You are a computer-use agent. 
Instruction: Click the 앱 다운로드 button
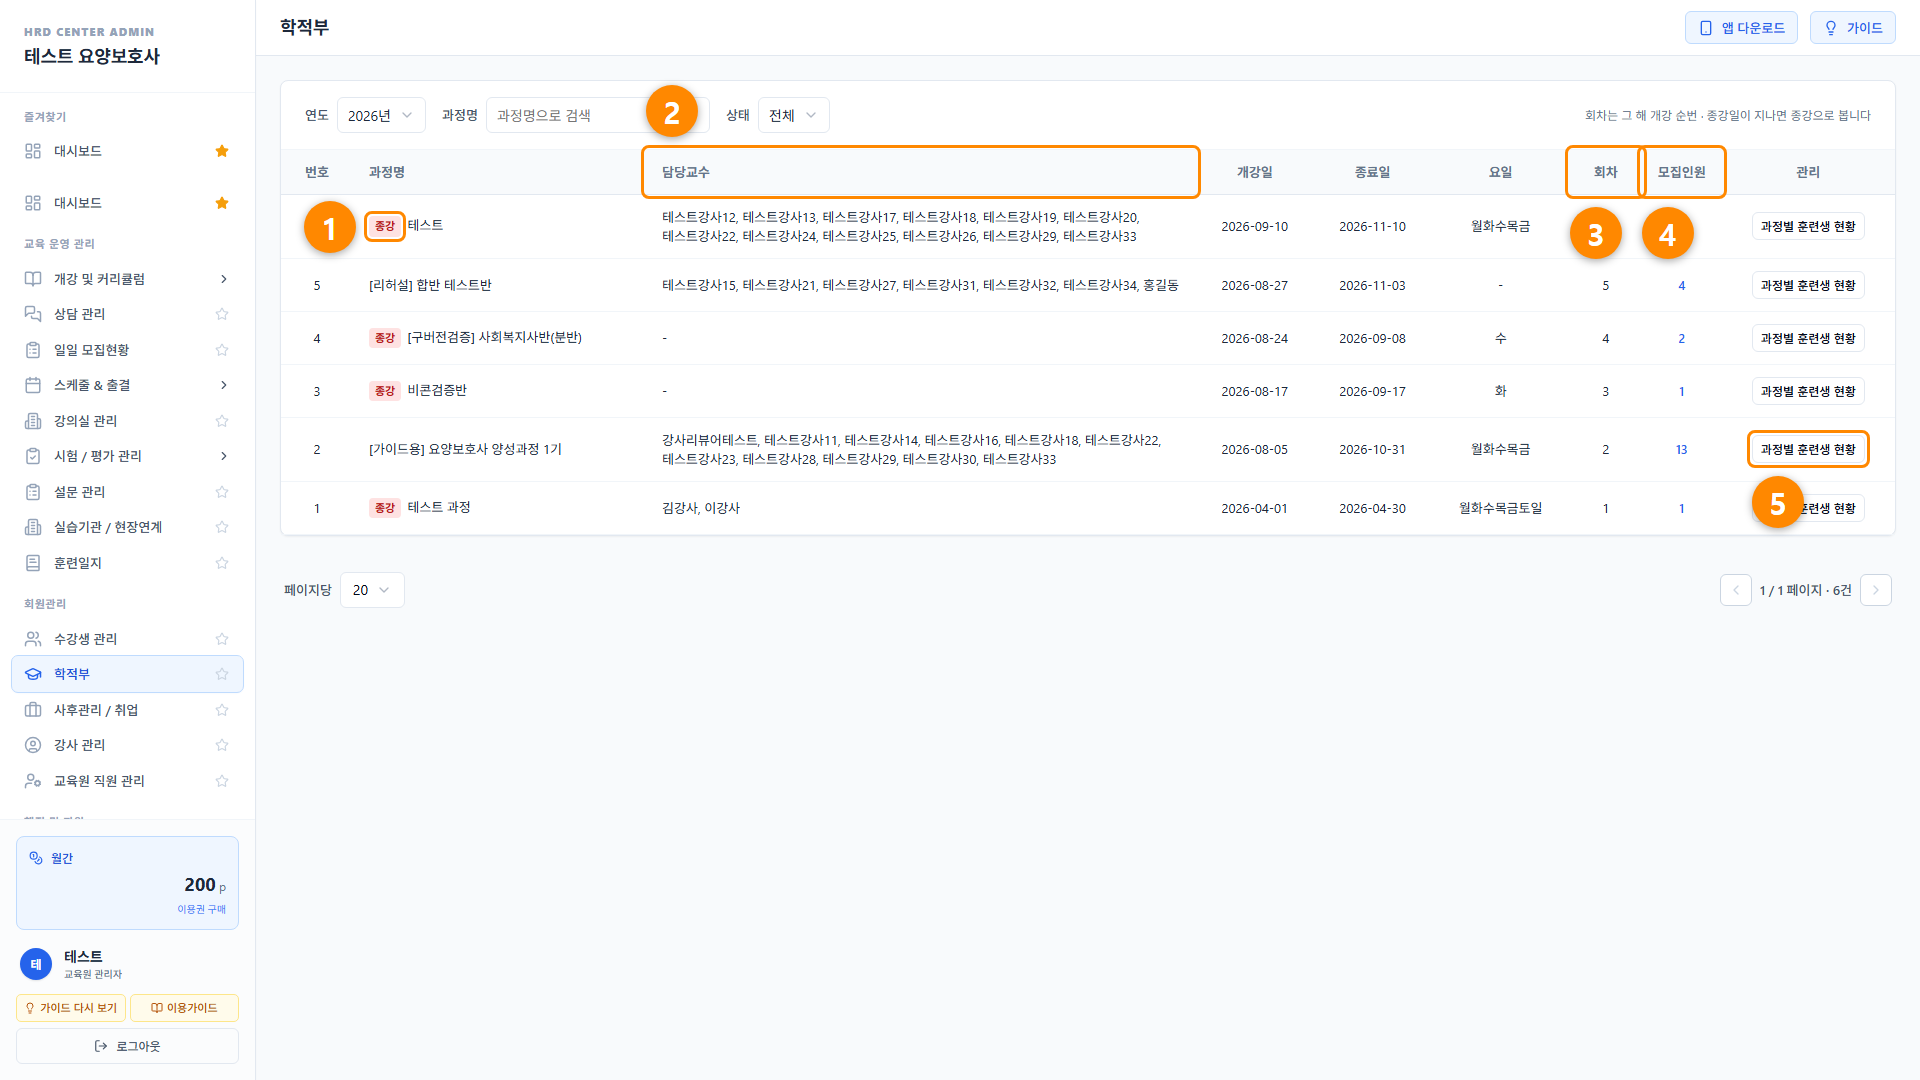coord(1741,28)
